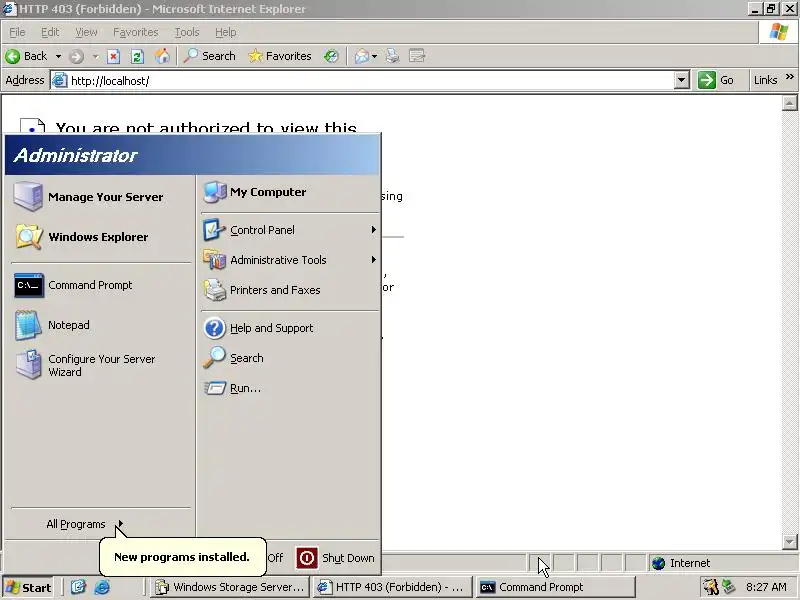Click the History icon in toolbar
The width and height of the screenshot is (800, 600).
[331, 56]
